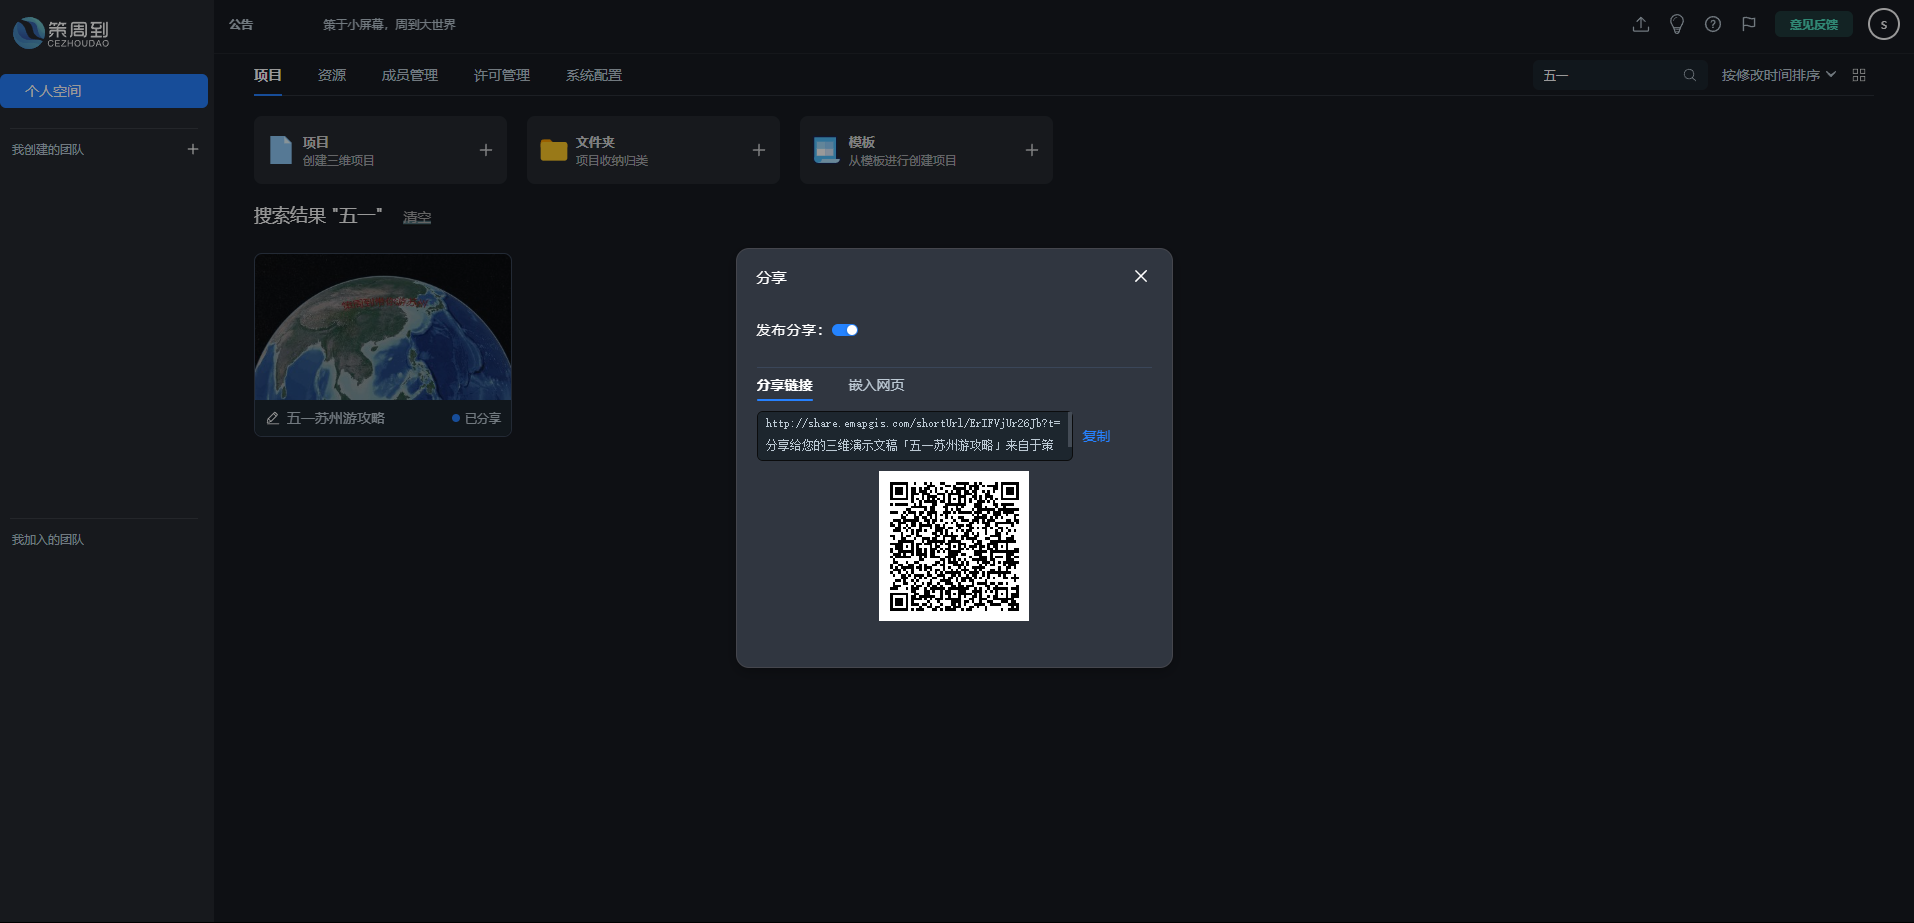1914x923 pixels.
Task: Open the lightbulb tips icon
Action: 1677,24
